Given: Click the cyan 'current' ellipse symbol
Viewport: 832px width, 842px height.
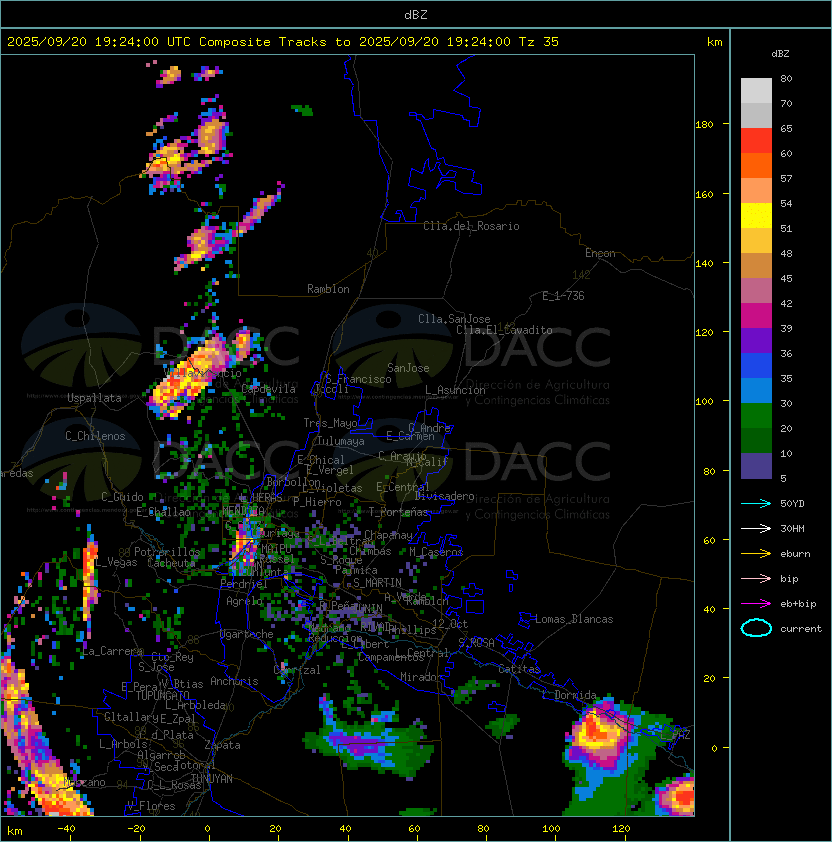Looking at the screenshot, I should [x=756, y=628].
